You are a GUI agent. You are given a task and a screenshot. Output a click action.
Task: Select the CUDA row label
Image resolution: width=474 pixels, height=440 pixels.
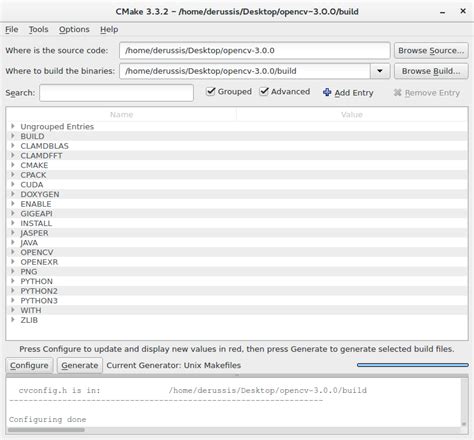pos(32,185)
